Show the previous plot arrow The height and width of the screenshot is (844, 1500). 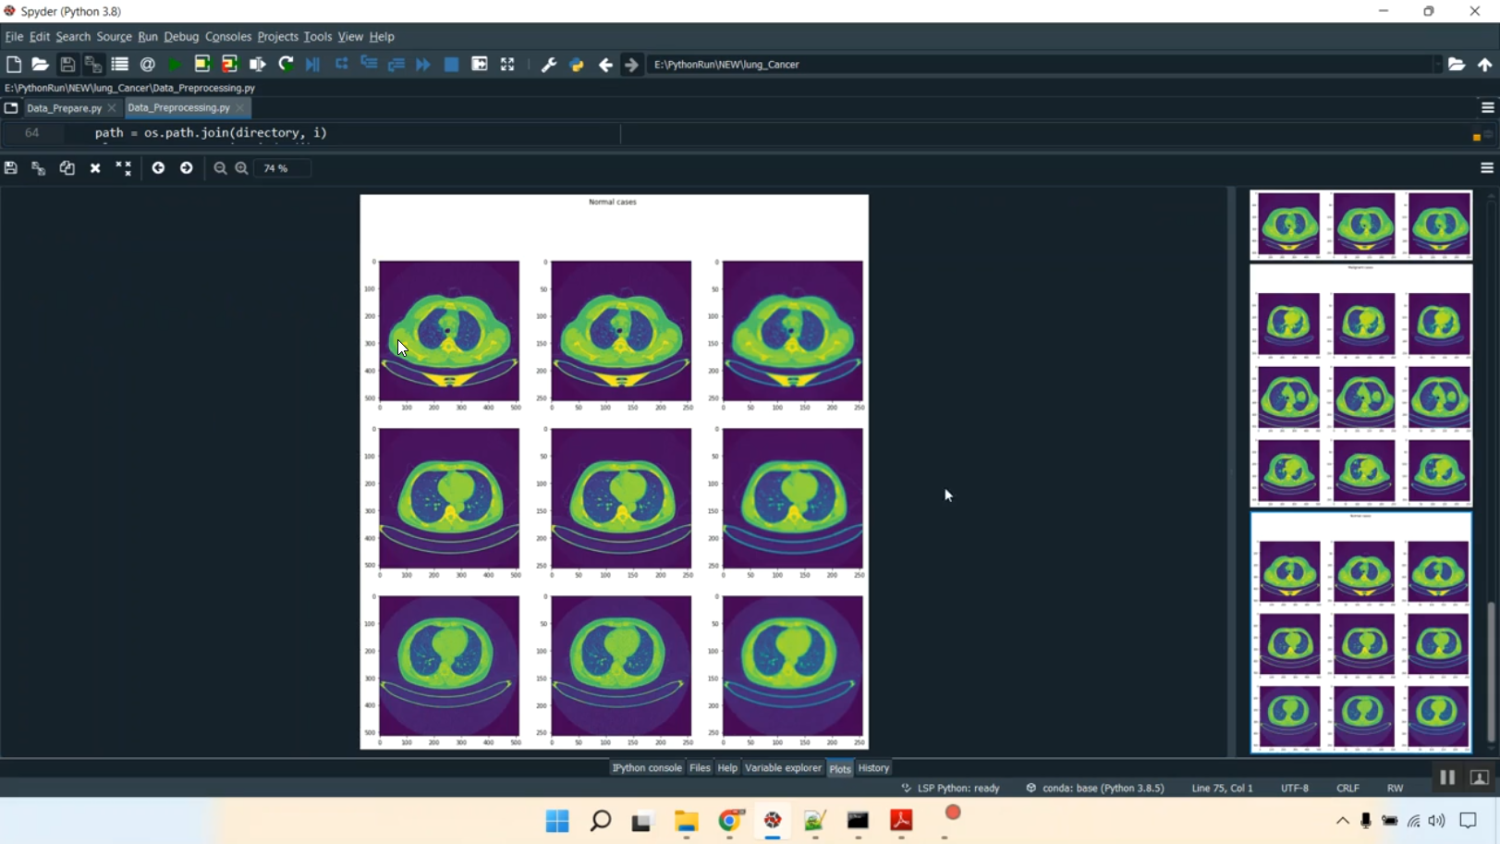point(158,168)
